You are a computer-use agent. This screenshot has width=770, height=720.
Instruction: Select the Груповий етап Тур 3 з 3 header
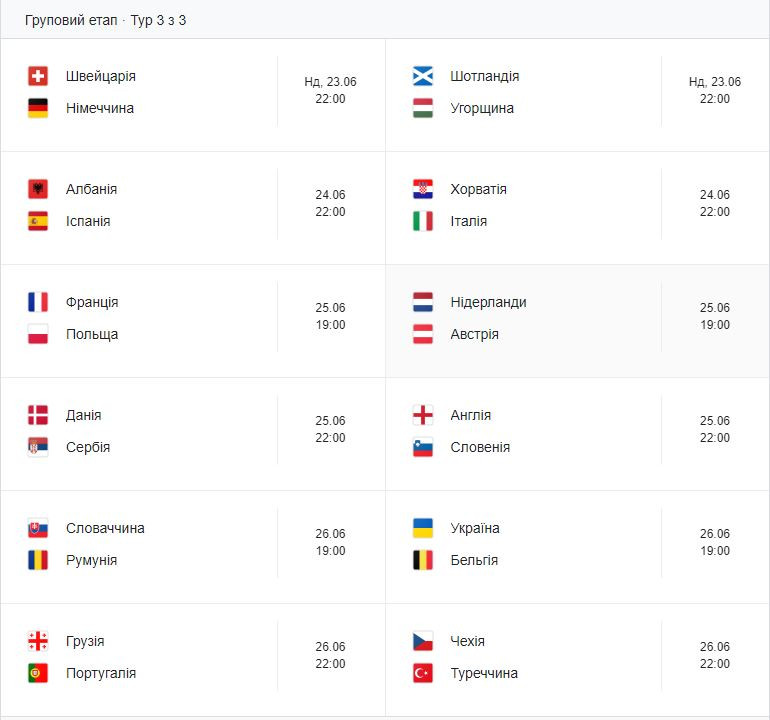click(x=106, y=21)
